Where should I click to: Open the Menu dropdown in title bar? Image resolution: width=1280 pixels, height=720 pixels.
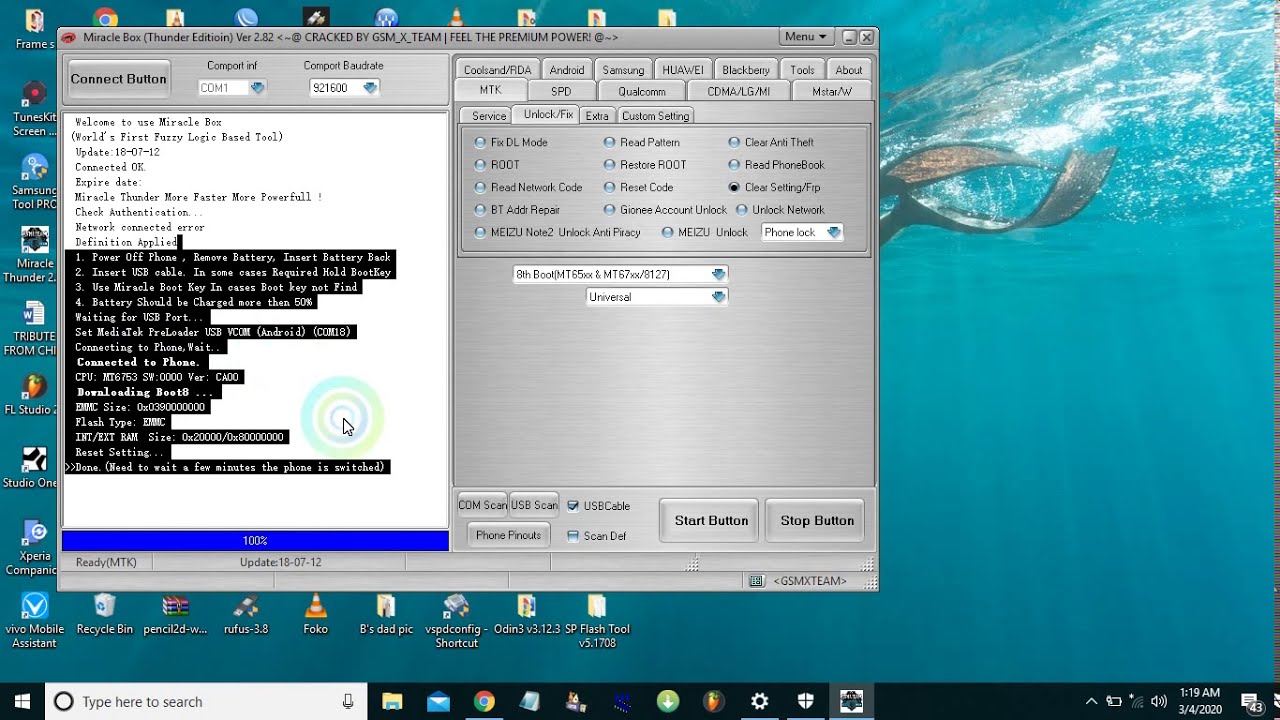[806, 37]
